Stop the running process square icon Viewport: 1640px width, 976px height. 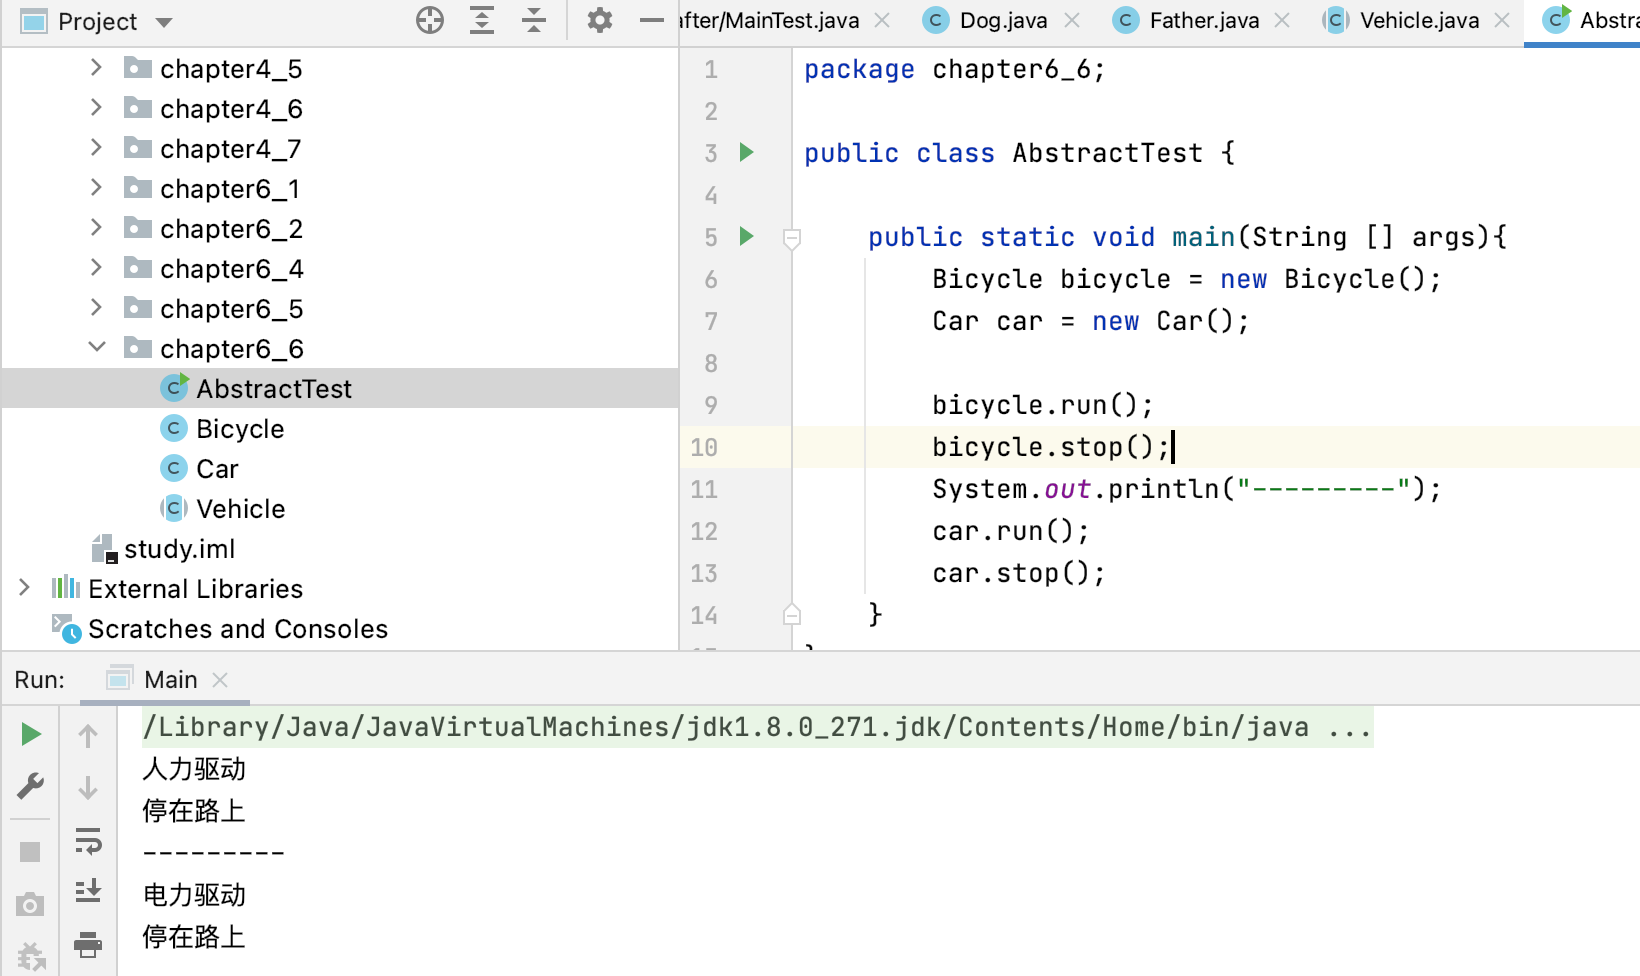(x=30, y=852)
